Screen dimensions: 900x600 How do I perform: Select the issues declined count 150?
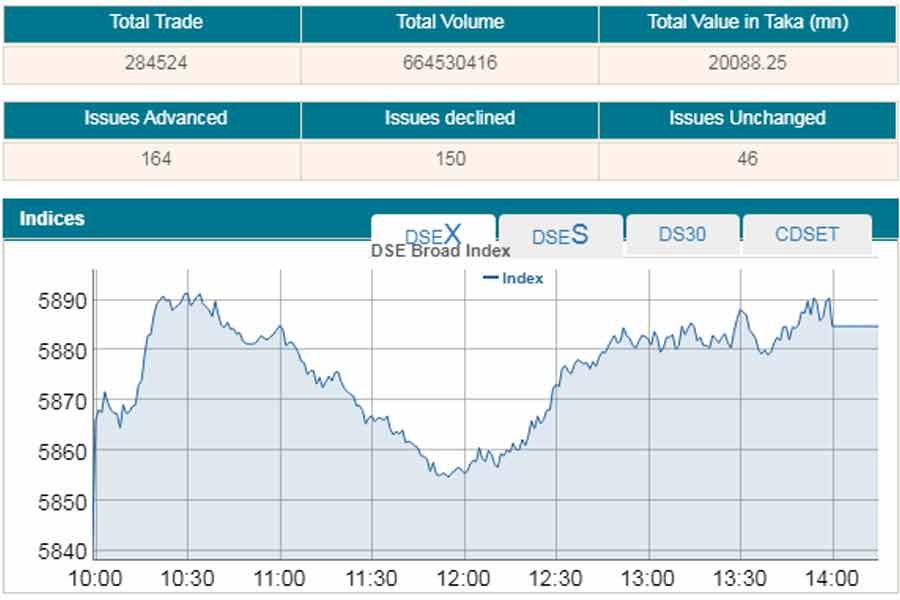450,158
